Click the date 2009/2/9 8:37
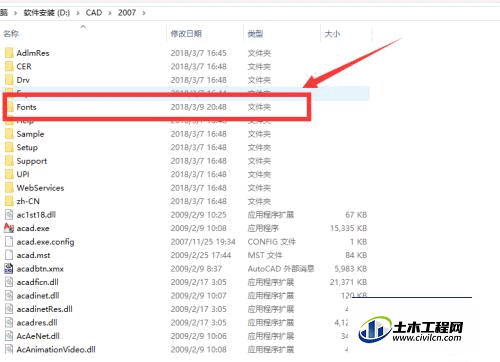Screen dimensions: 500x362 coord(196,269)
